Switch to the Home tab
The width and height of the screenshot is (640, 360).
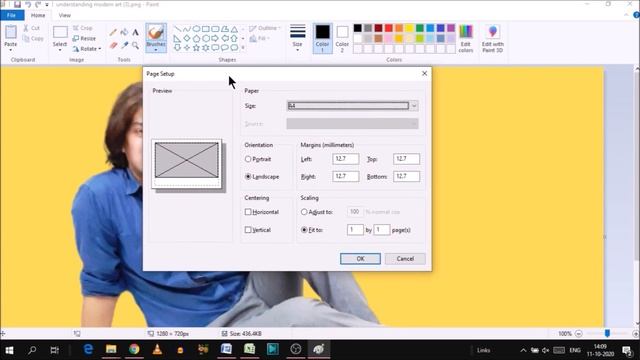[38, 15]
